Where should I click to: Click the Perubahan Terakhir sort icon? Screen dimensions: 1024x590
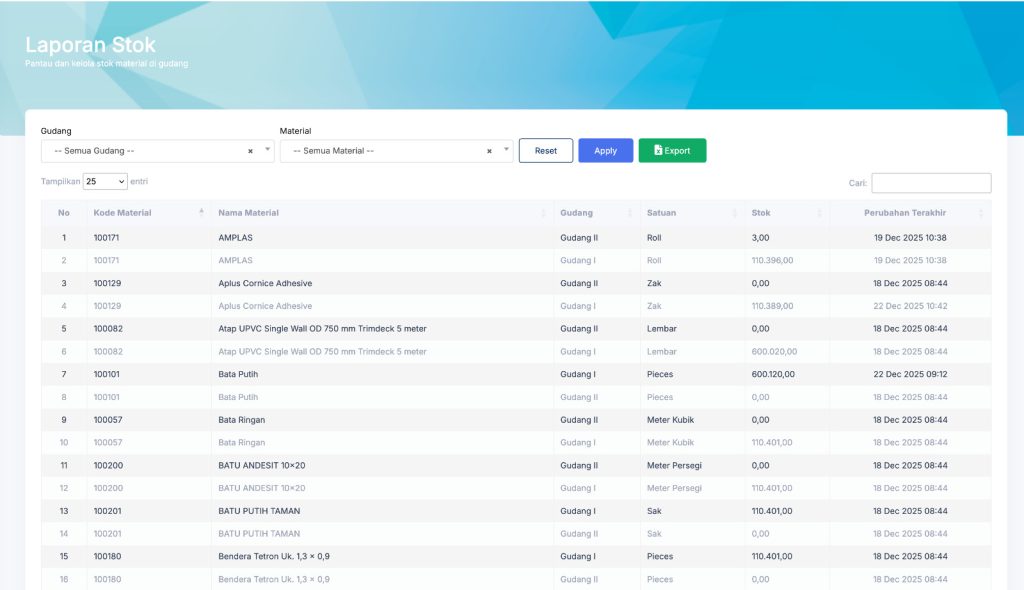pyautogui.click(x=981, y=213)
